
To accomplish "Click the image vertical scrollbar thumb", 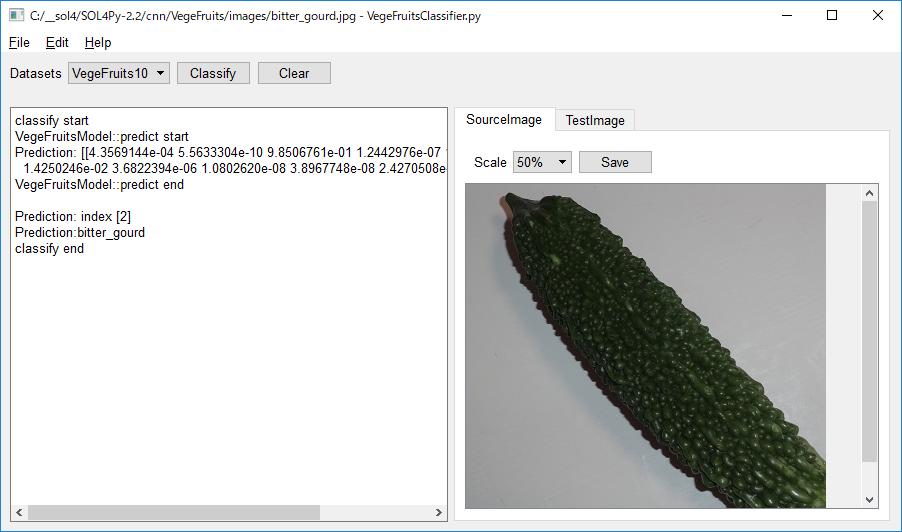I will [x=869, y=331].
